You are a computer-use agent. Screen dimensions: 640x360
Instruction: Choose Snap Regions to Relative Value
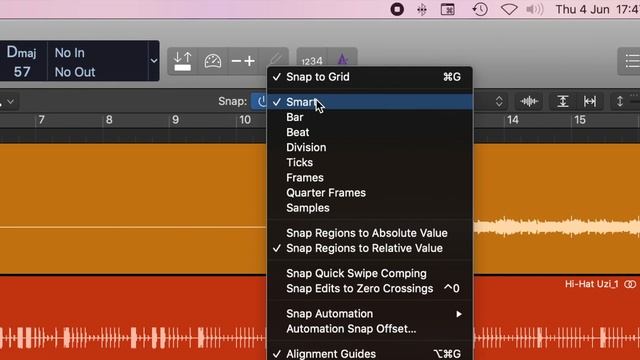point(370,248)
